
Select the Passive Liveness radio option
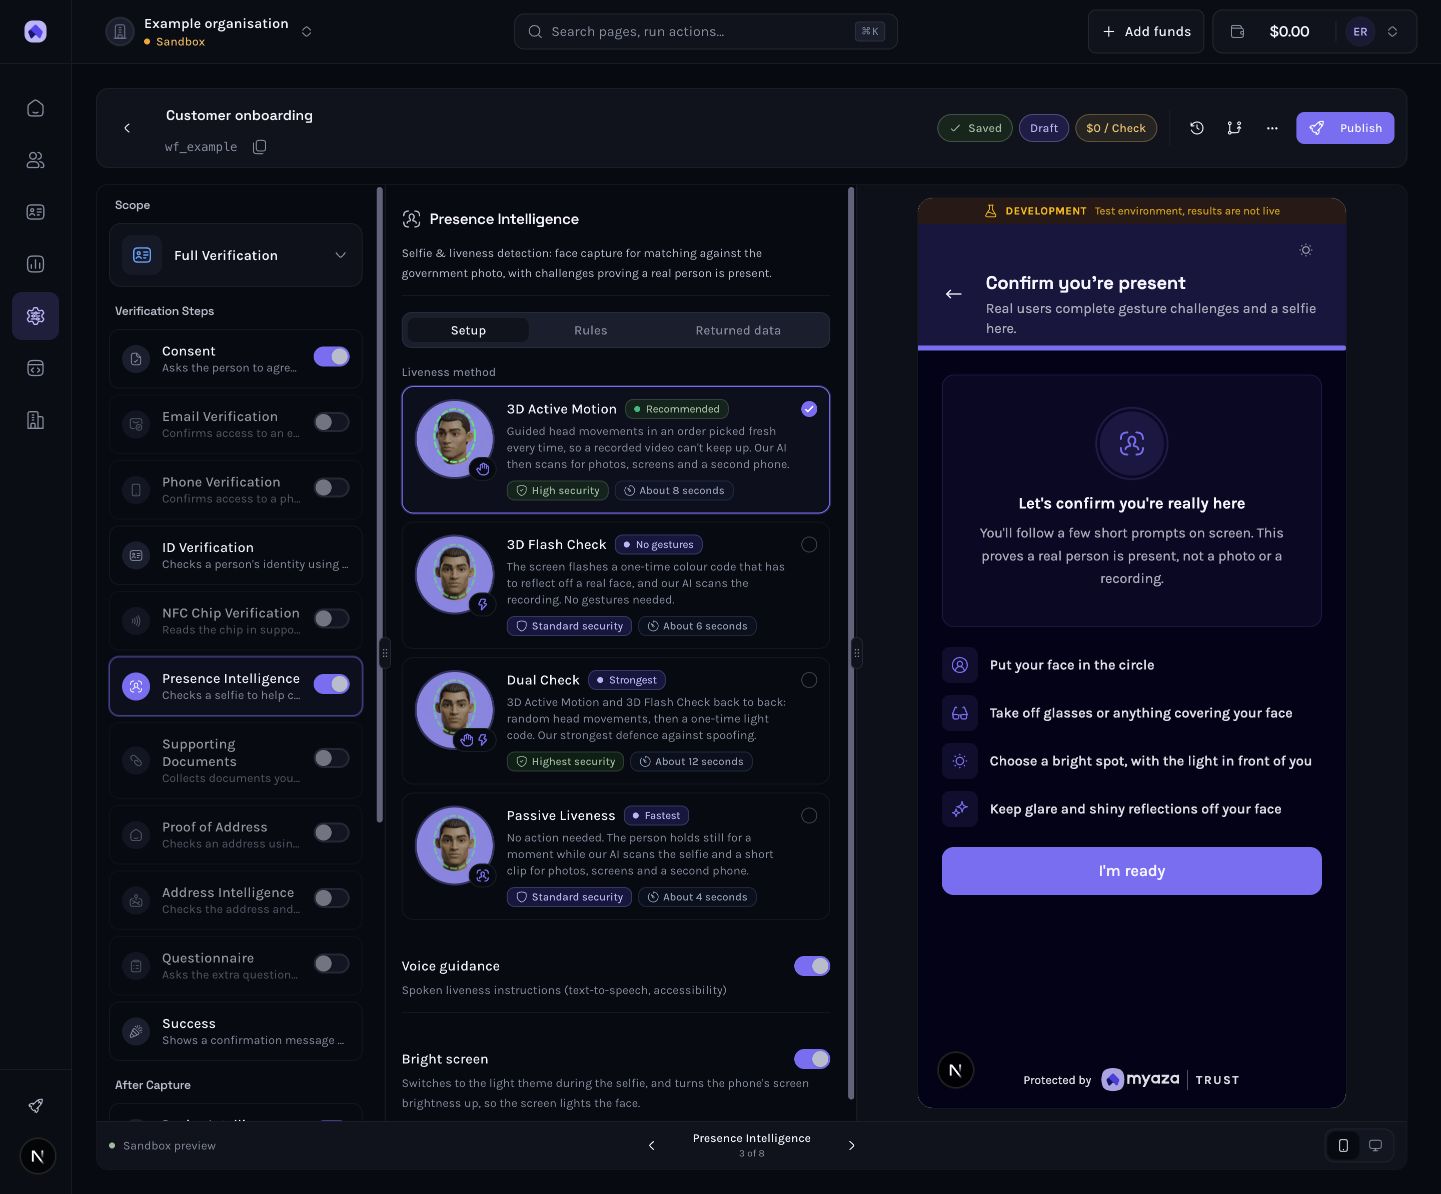[809, 816]
